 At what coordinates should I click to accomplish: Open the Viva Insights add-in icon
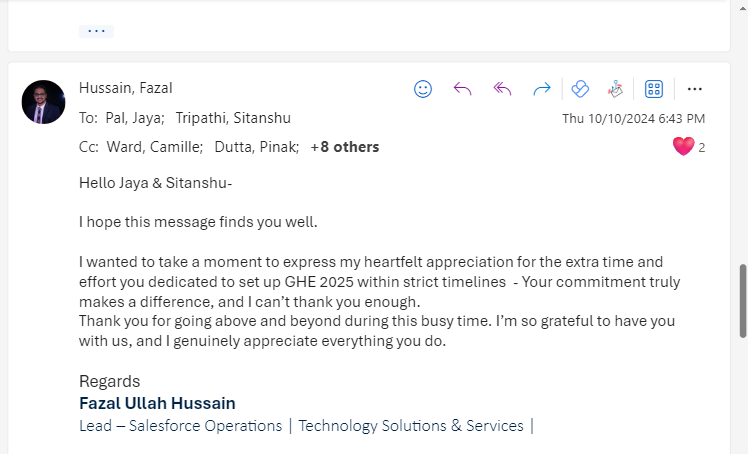point(580,89)
